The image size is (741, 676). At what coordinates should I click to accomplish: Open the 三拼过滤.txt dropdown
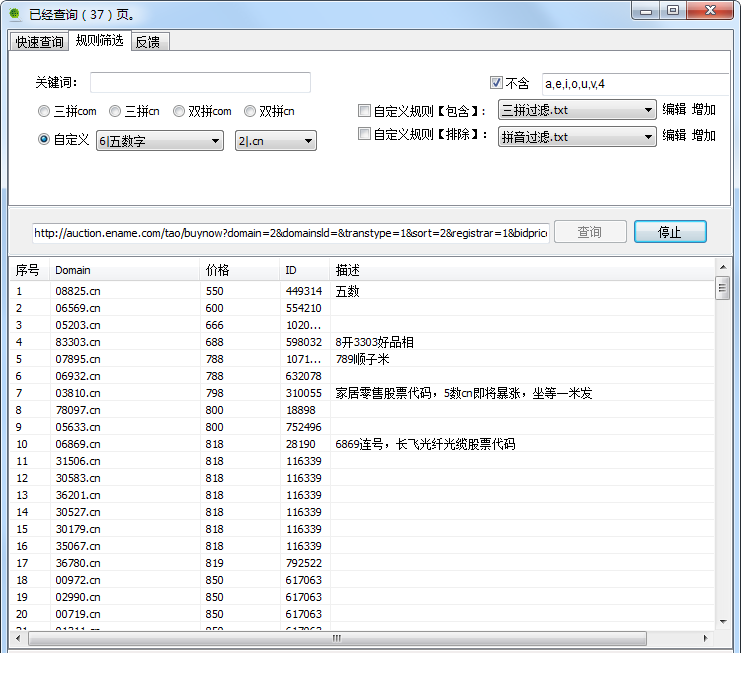tap(577, 110)
